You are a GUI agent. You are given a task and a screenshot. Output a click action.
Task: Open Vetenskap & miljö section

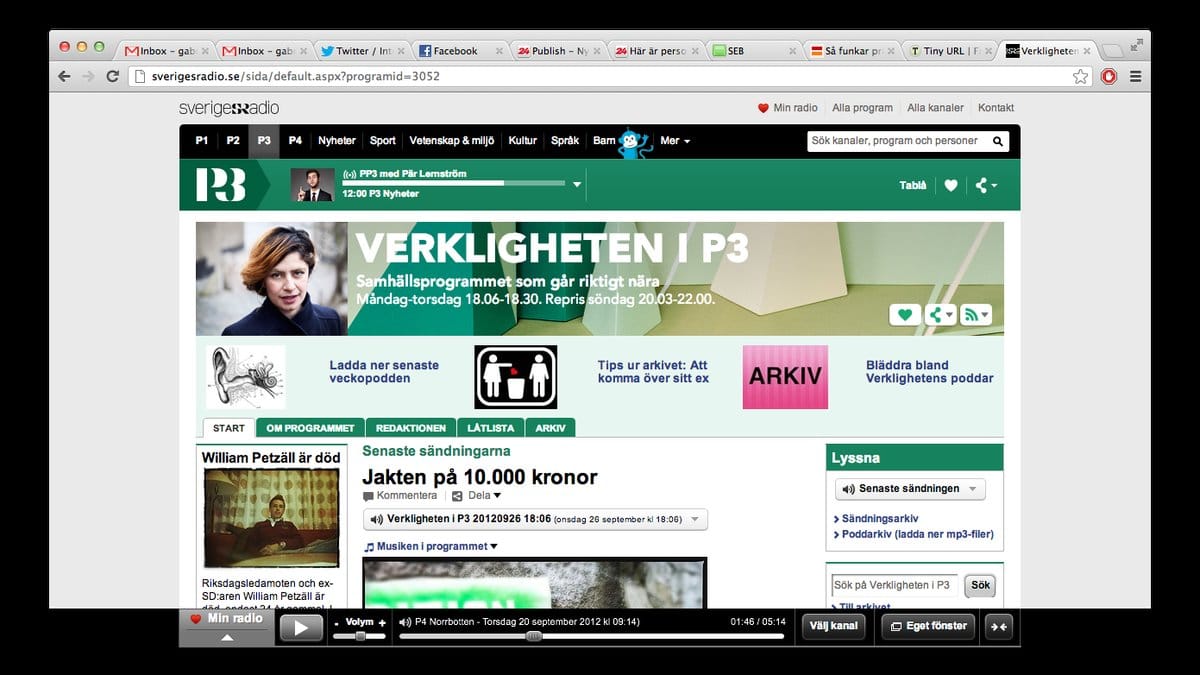point(453,141)
